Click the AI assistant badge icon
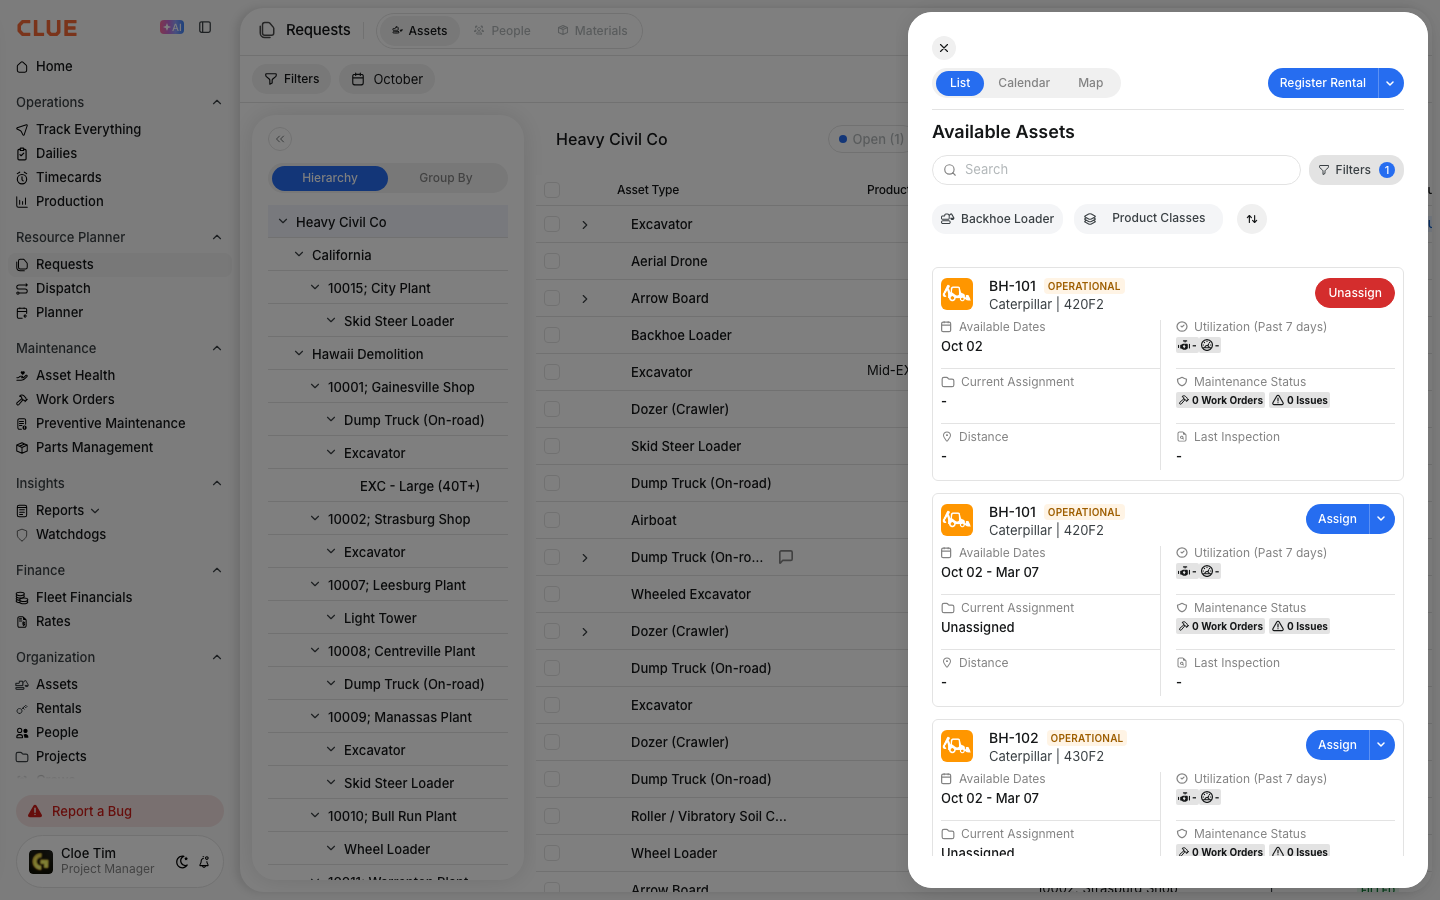 172,27
